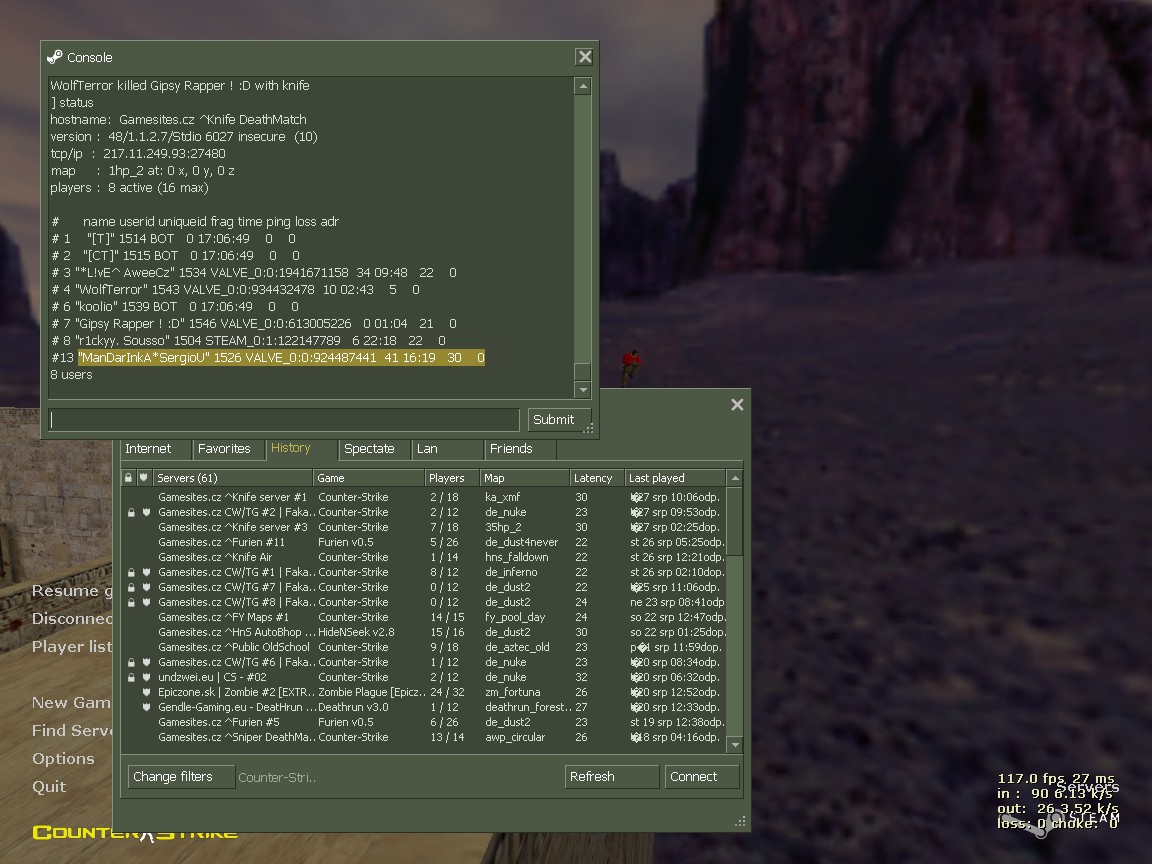Viewport: 1152px width, 864px height.
Task: Select the "Gamesites.cz ^Knife server #1" server
Action: (424, 497)
